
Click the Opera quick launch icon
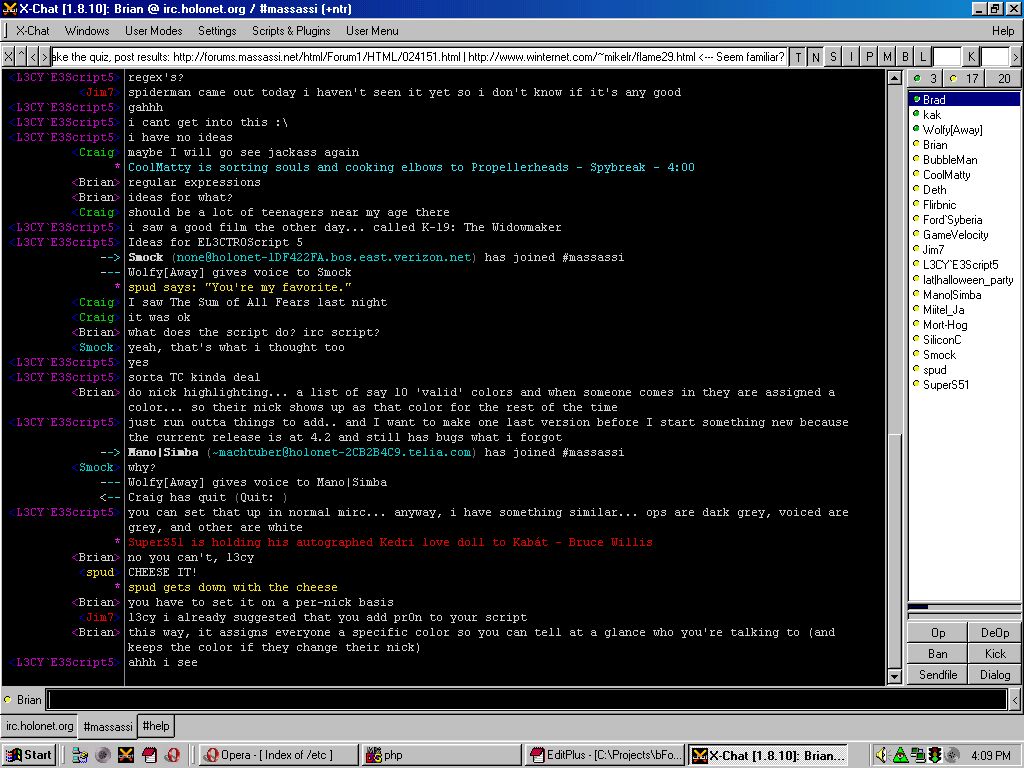click(172, 755)
